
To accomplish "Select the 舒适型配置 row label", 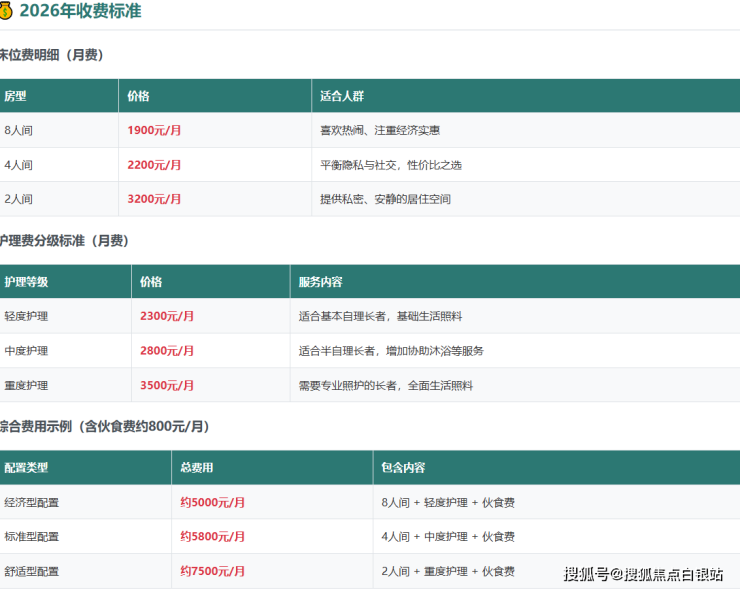I will tap(32, 571).
